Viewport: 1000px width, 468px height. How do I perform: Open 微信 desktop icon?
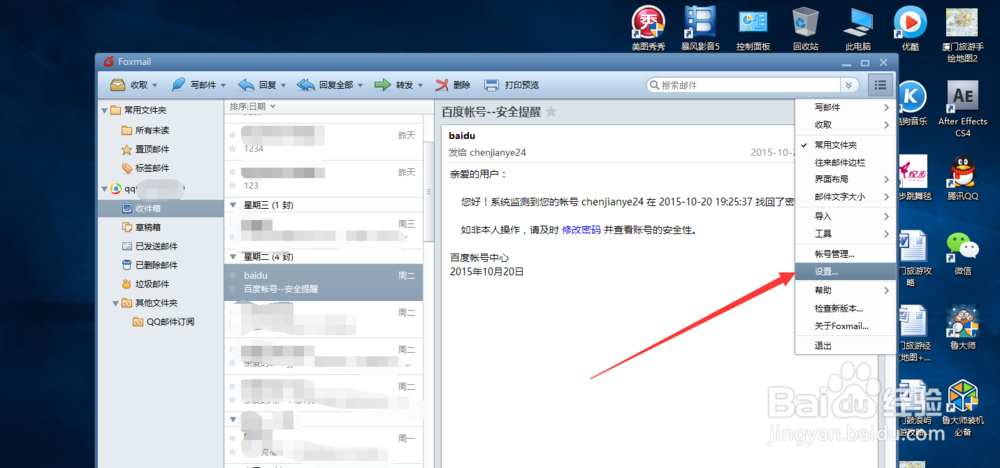(x=962, y=252)
